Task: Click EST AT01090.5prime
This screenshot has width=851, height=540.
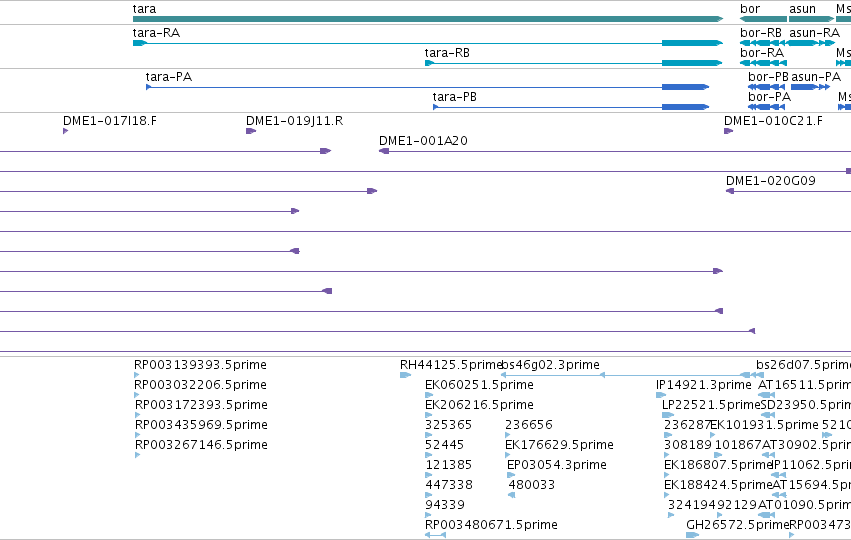Action: pyautogui.click(x=804, y=505)
